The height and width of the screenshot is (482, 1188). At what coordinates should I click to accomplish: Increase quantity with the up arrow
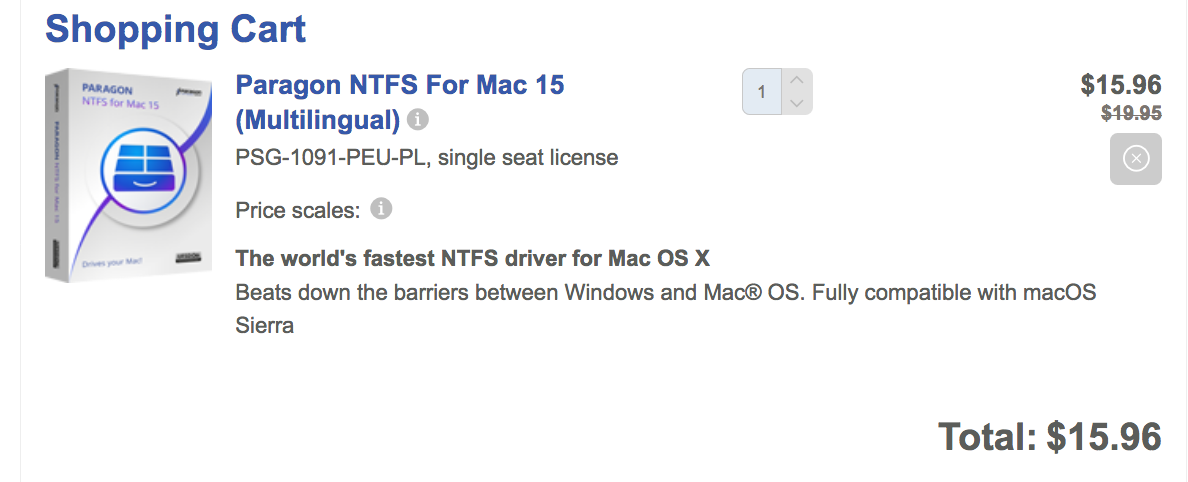pyautogui.click(x=796, y=80)
